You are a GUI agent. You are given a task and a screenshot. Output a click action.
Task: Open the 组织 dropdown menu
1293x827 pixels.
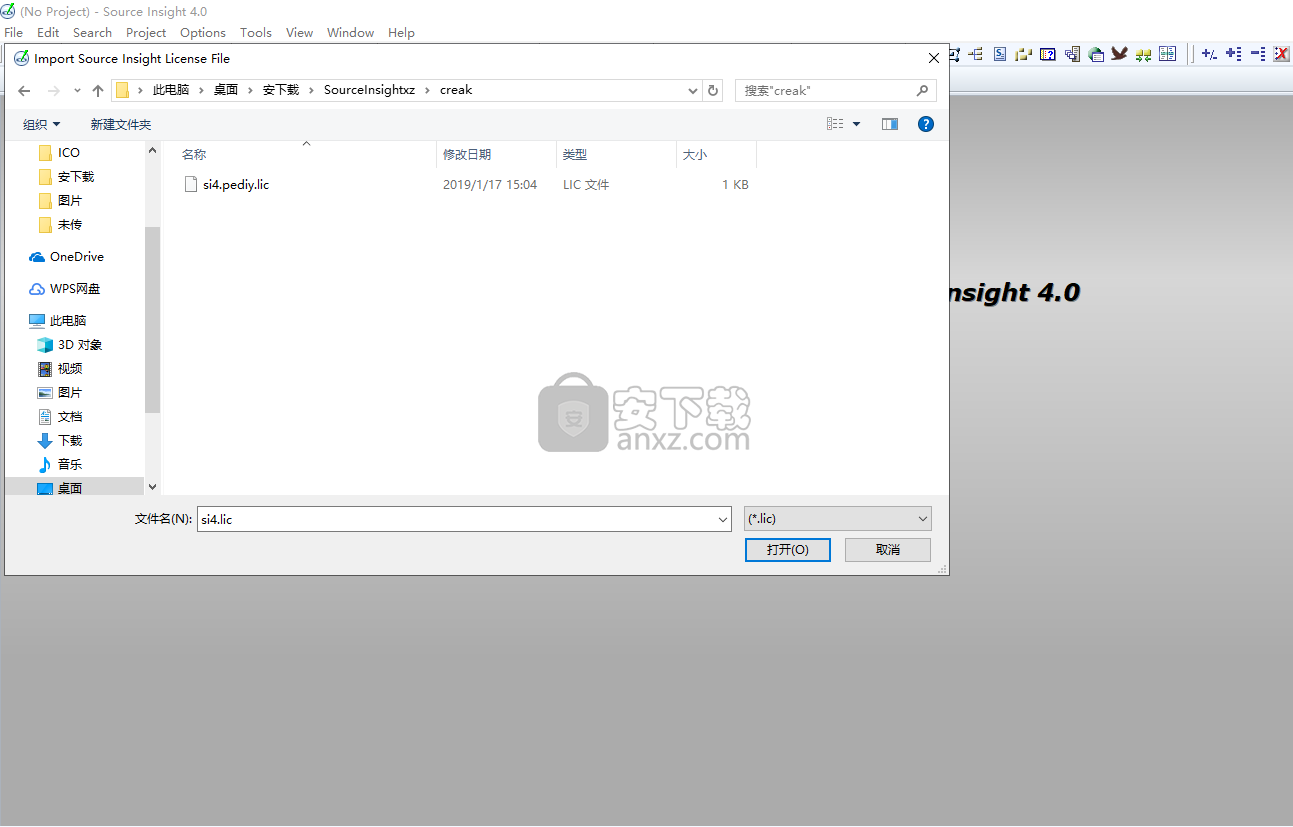(x=42, y=124)
